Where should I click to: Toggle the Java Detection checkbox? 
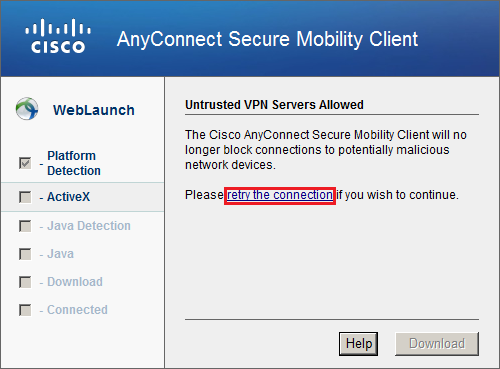pos(25,226)
